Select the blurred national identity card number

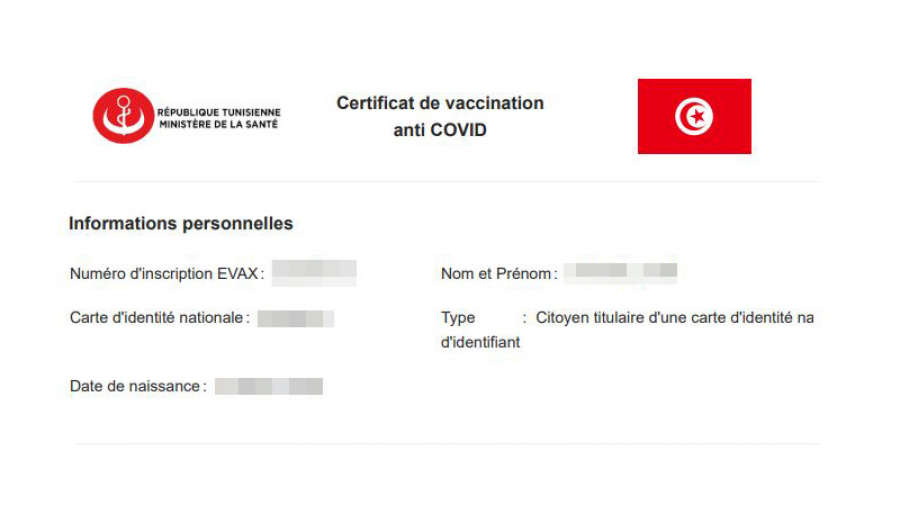point(295,318)
